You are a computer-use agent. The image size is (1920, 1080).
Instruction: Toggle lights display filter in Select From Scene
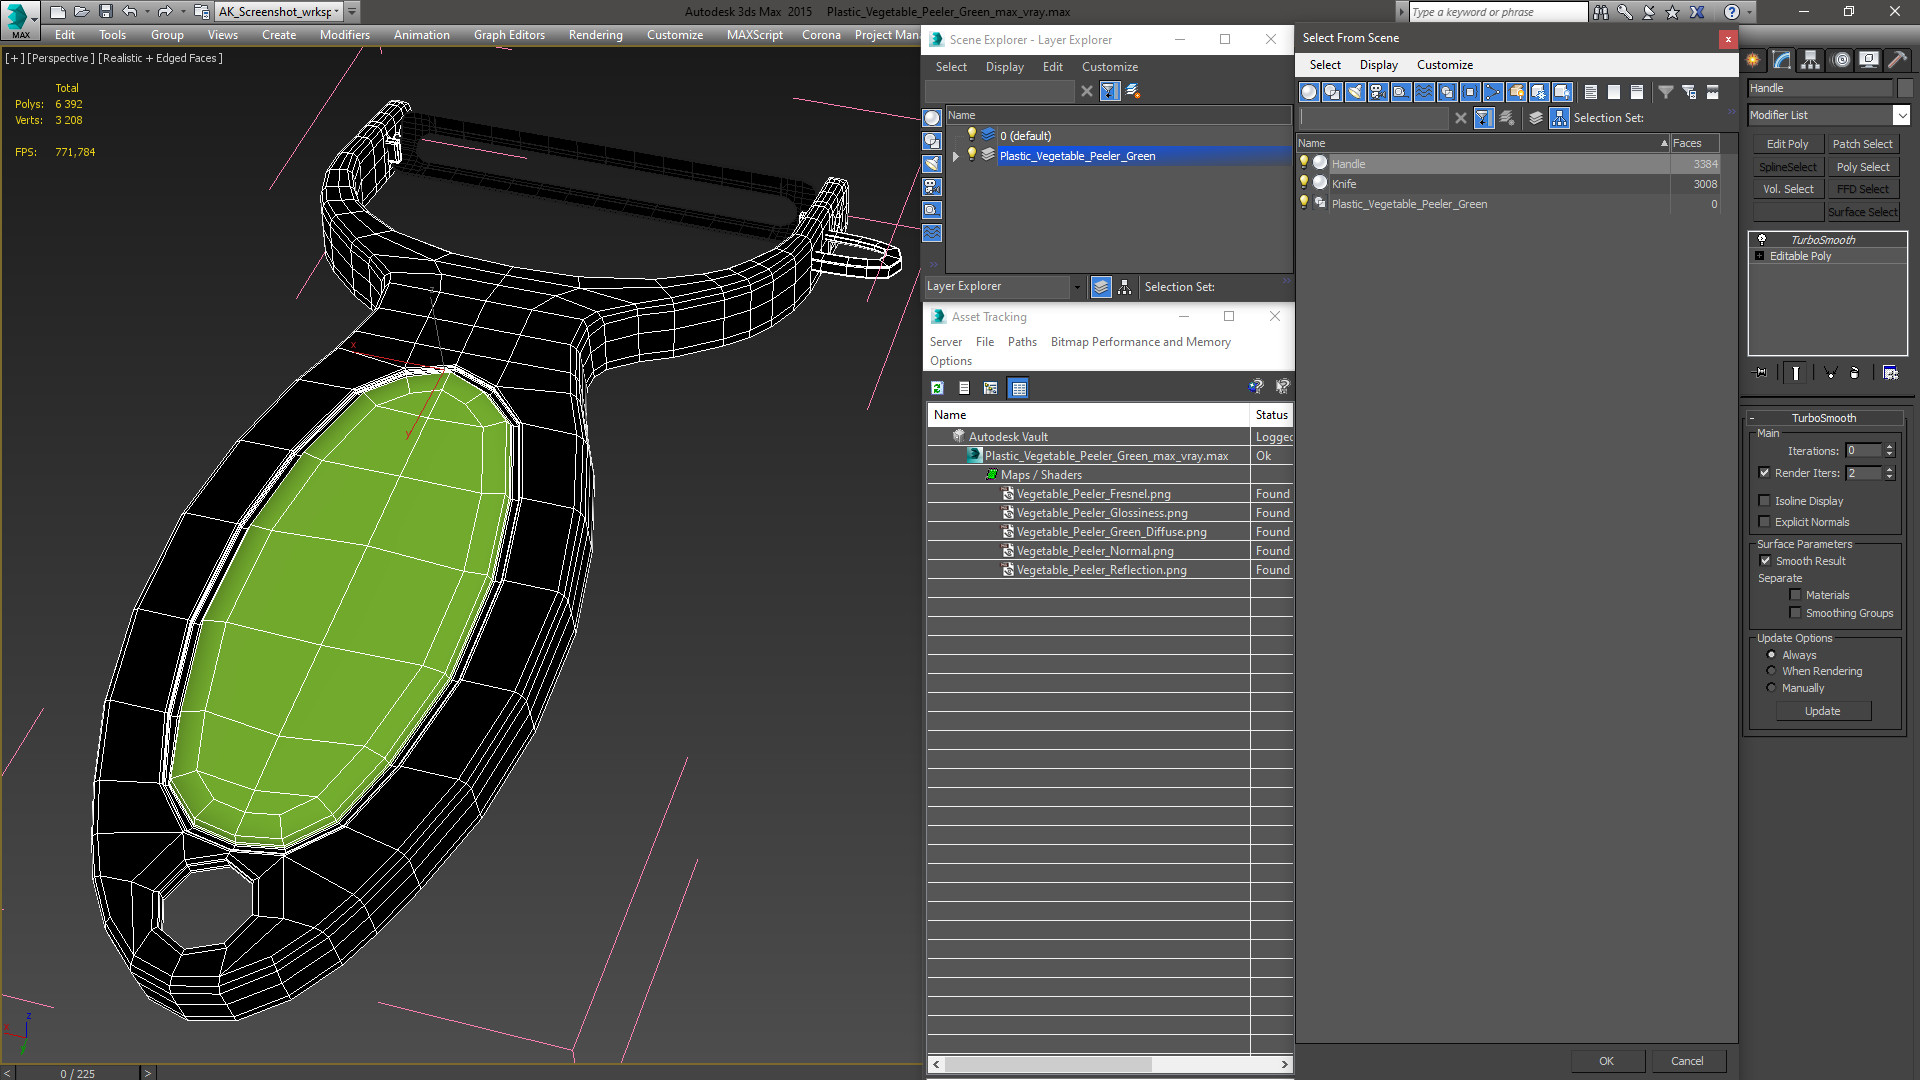[1355, 92]
